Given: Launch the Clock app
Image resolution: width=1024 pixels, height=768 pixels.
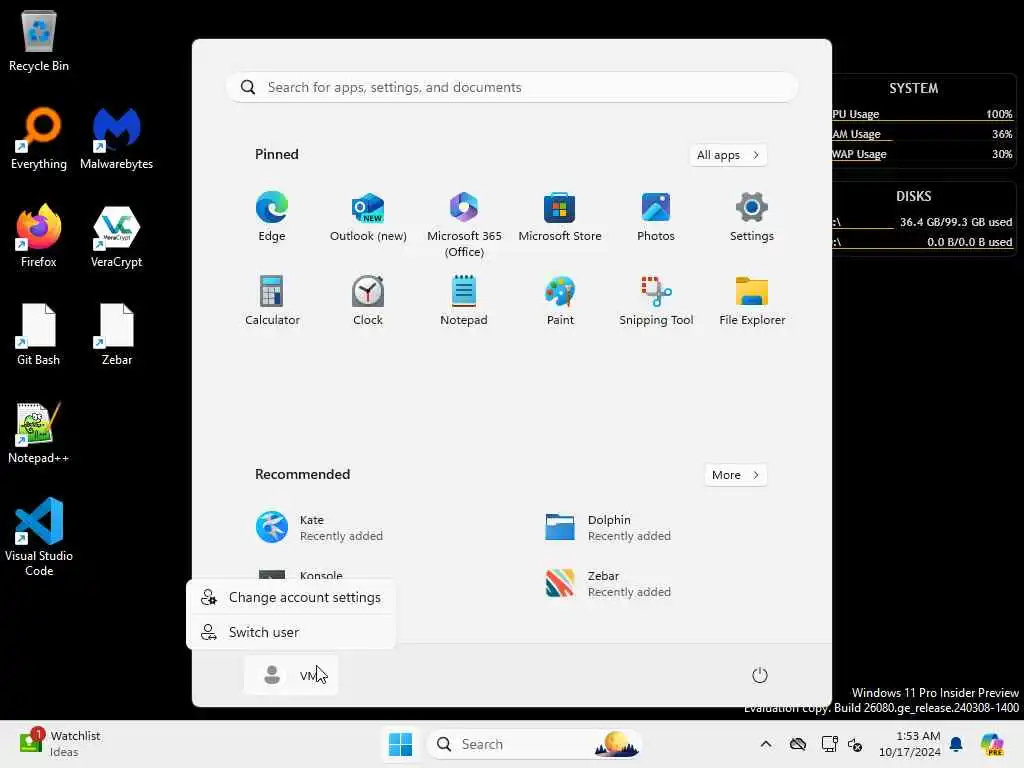Looking at the screenshot, I should pyautogui.click(x=368, y=300).
